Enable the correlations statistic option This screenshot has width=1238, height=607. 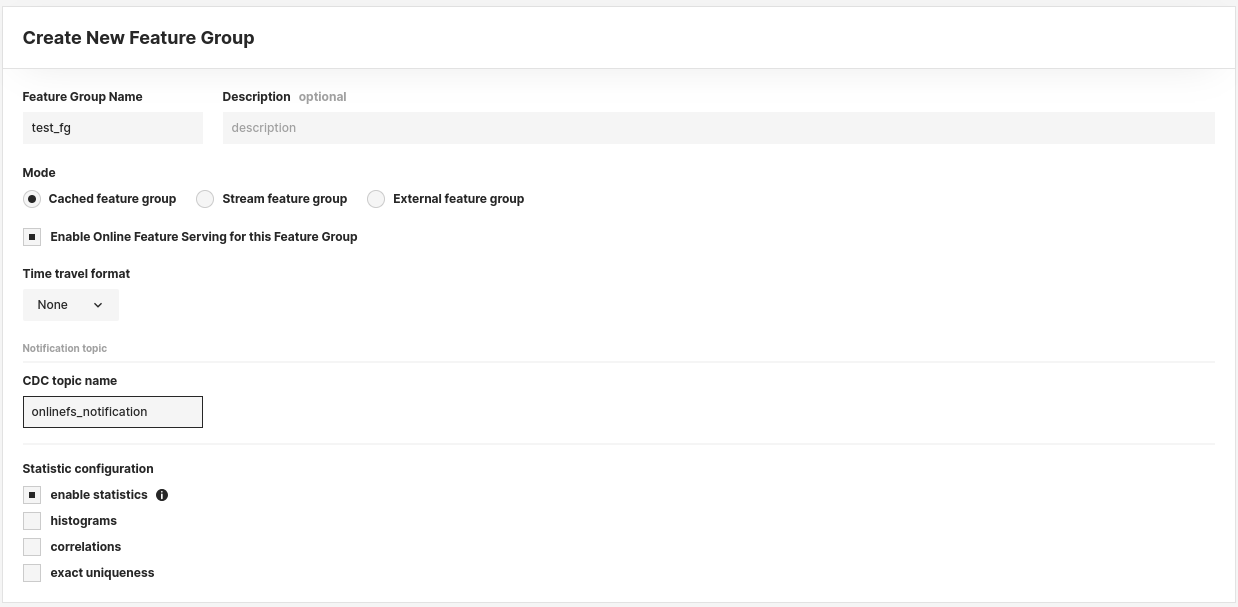click(31, 546)
